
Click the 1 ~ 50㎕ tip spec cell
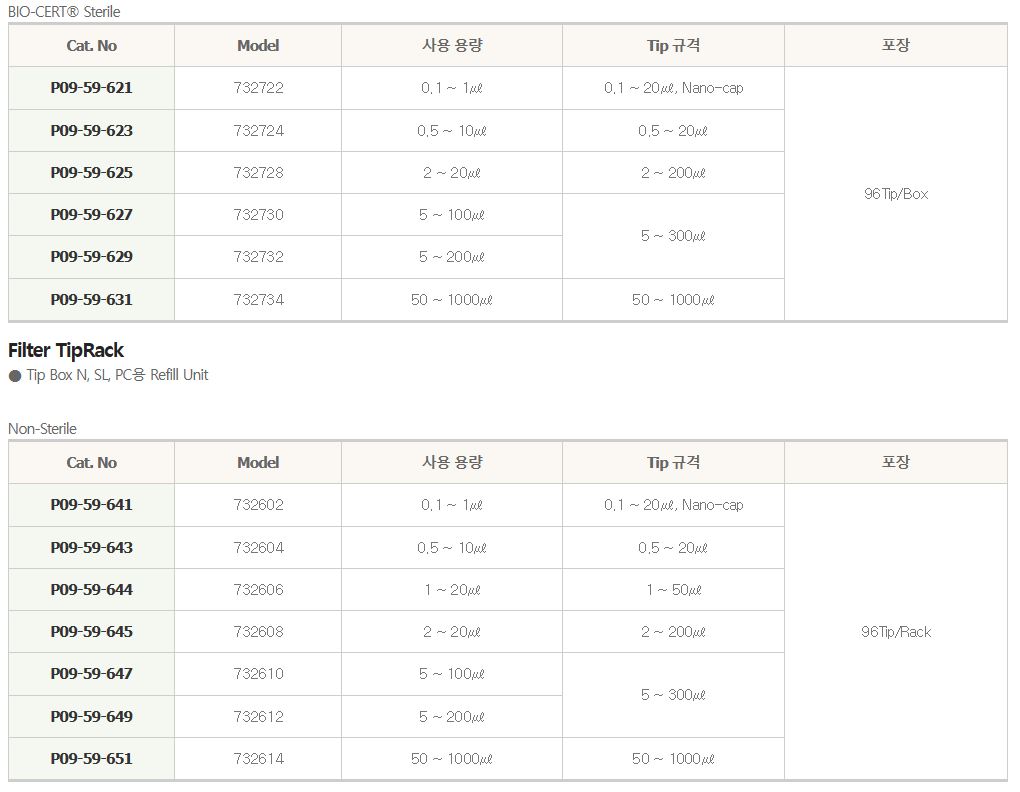673,590
